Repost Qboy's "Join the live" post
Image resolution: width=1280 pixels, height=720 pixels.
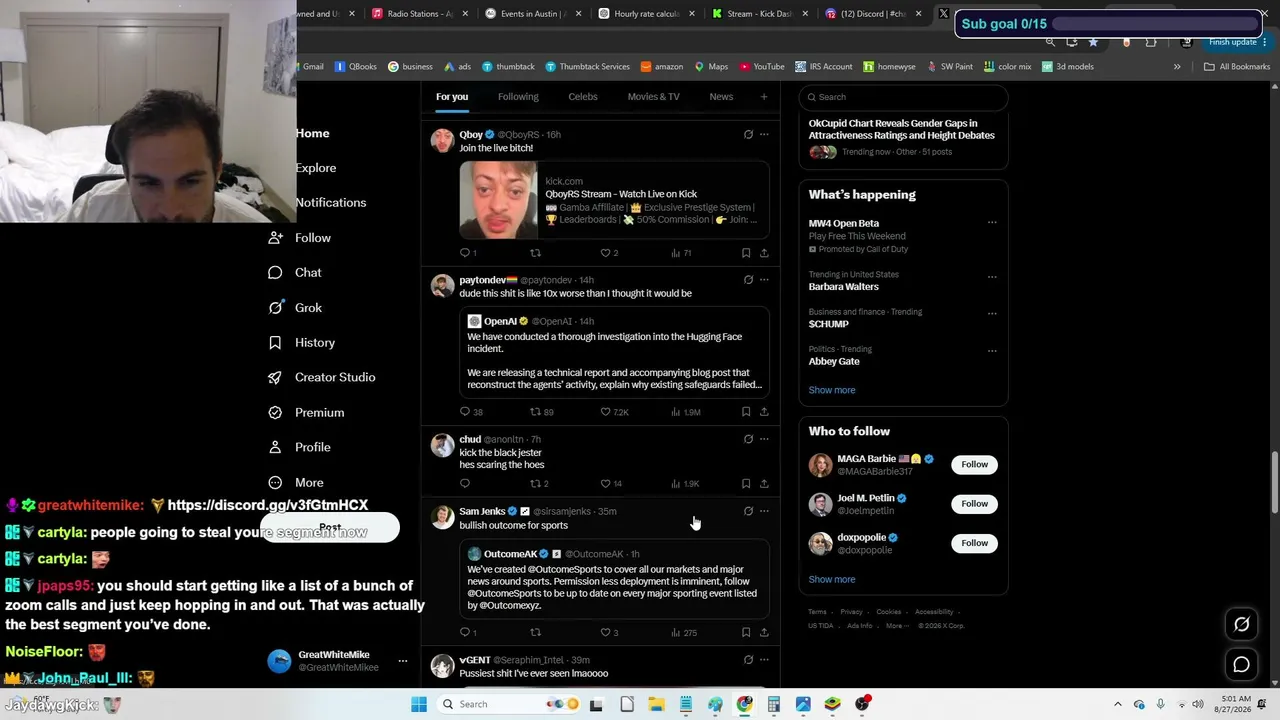535,253
